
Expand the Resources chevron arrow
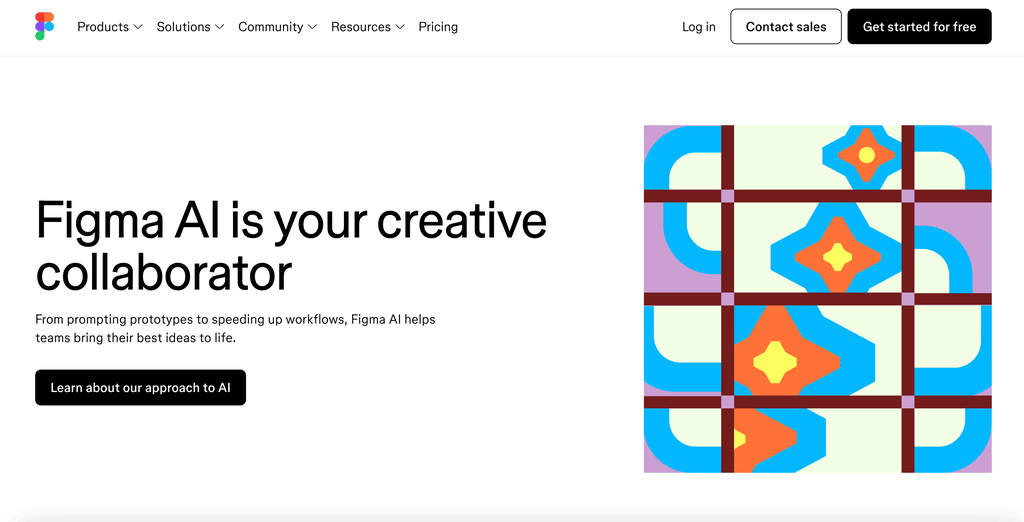tap(400, 27)
